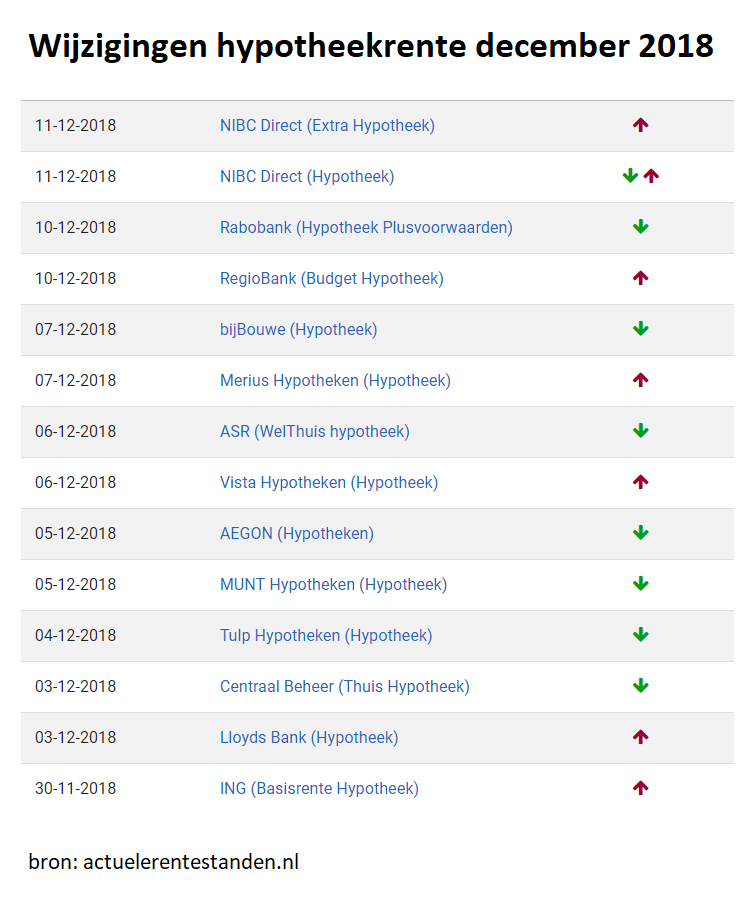Click green down arrow for Centraal Beheer row

[x=641, y=686]
